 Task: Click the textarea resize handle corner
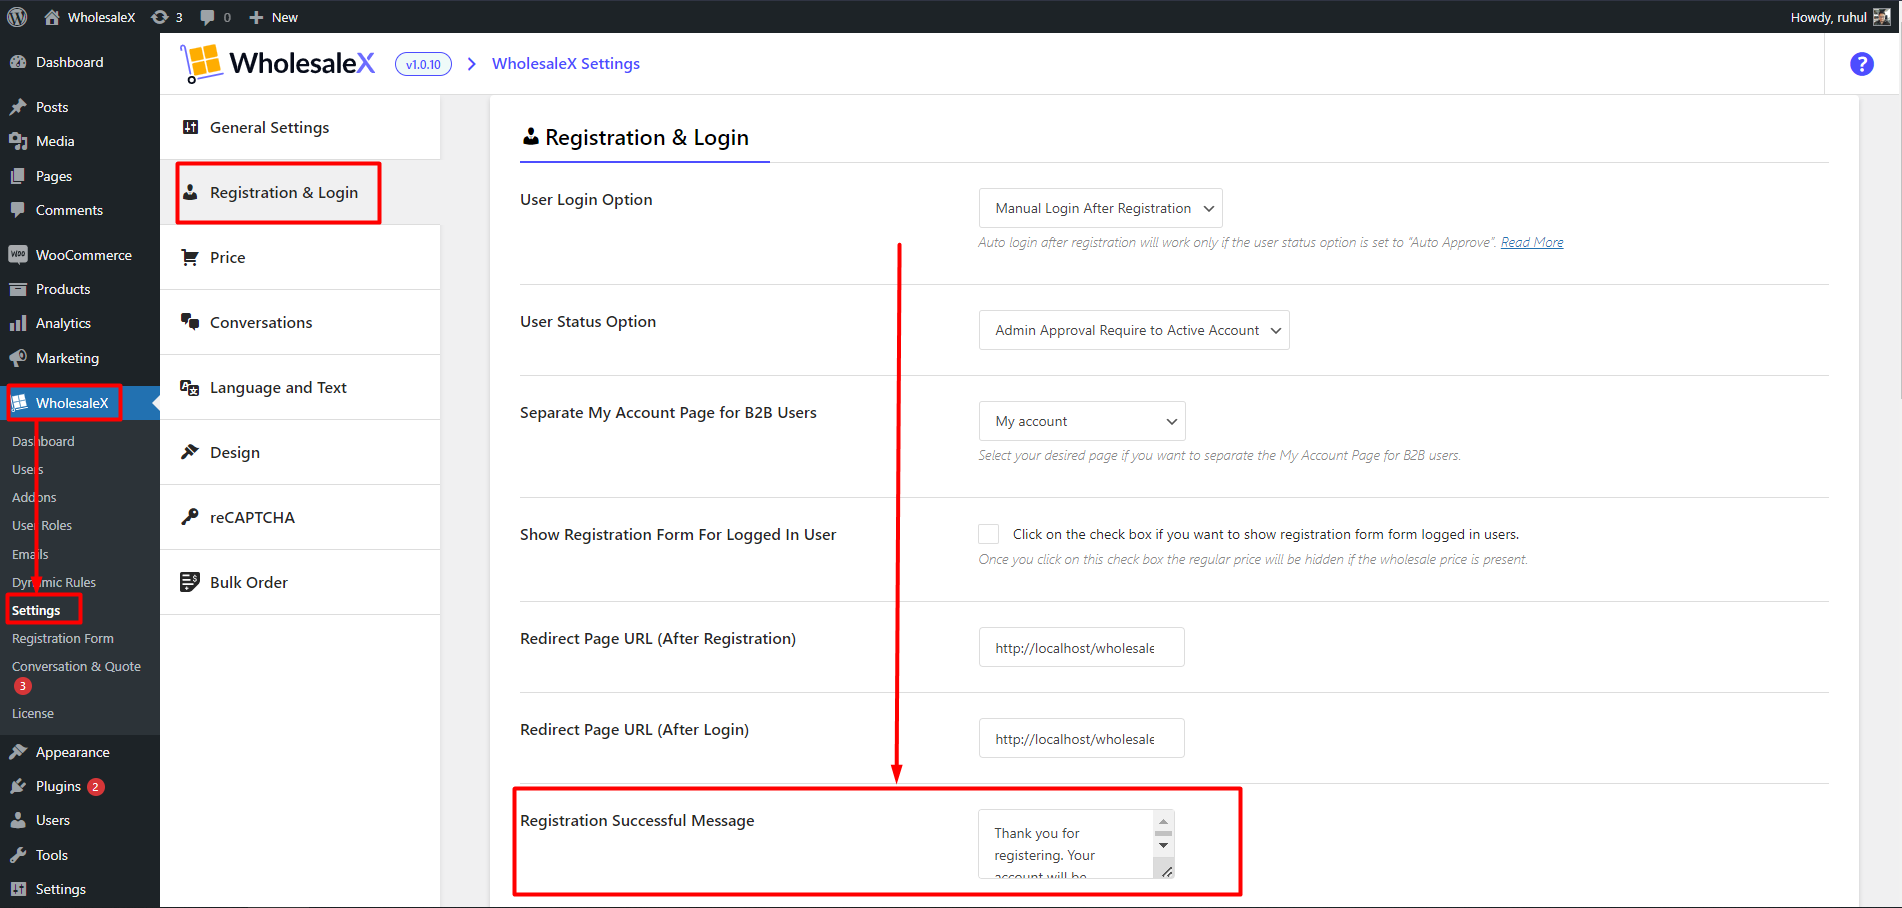(1166, 871)
